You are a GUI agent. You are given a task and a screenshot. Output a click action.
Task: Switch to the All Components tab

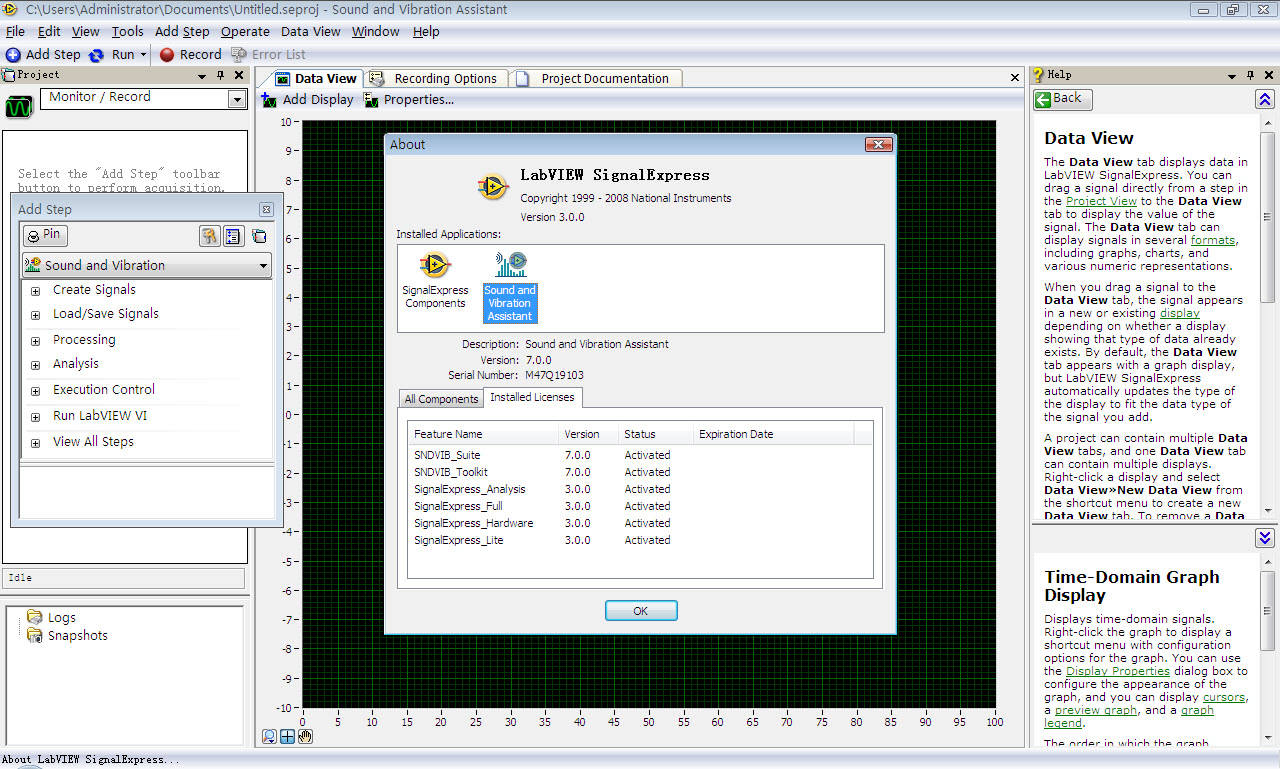(x=441, y=399)
